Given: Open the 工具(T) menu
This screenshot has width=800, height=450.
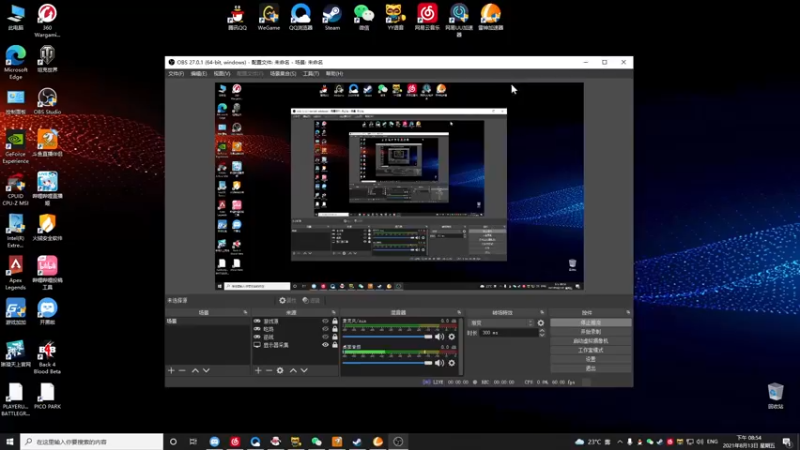Looking at the screenshot, I should click(311, 74).
